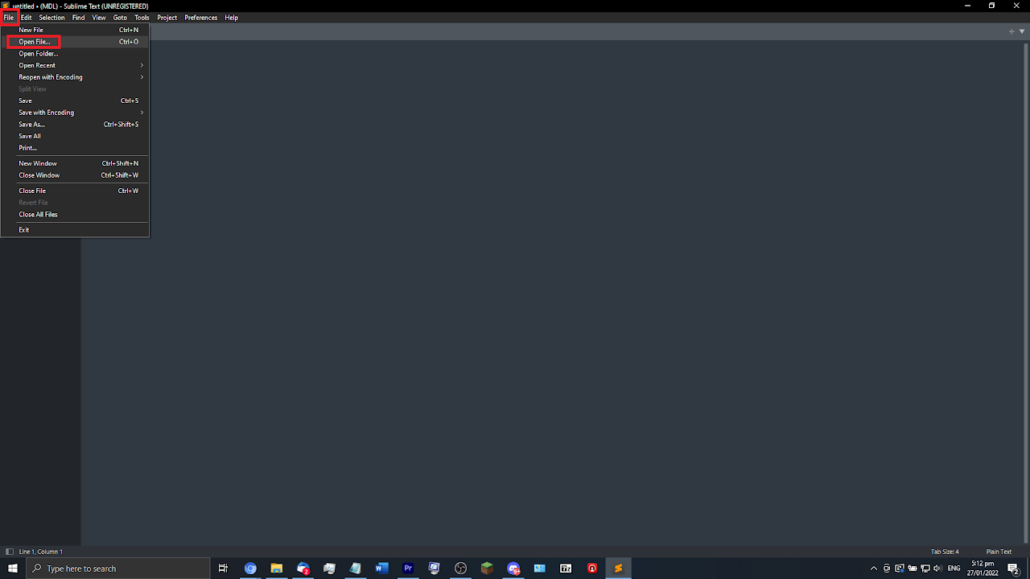
Task: Launch Premiere Pro from the taskbar
Action: 408,568
